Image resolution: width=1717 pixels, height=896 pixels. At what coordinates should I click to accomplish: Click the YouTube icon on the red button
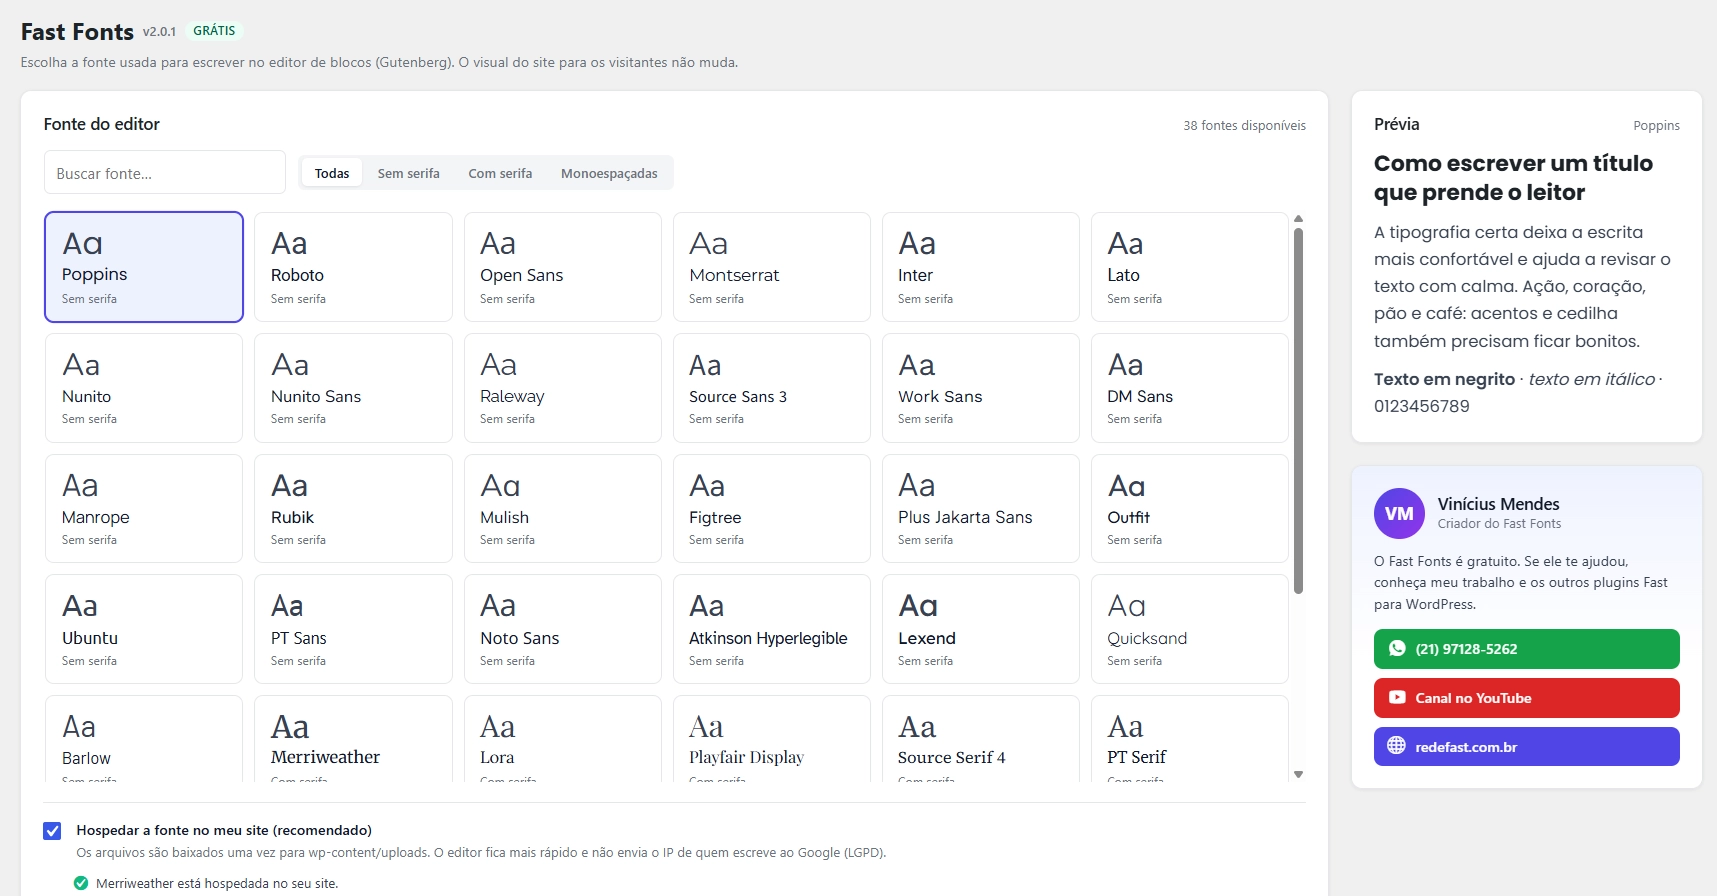point(1397,698)
